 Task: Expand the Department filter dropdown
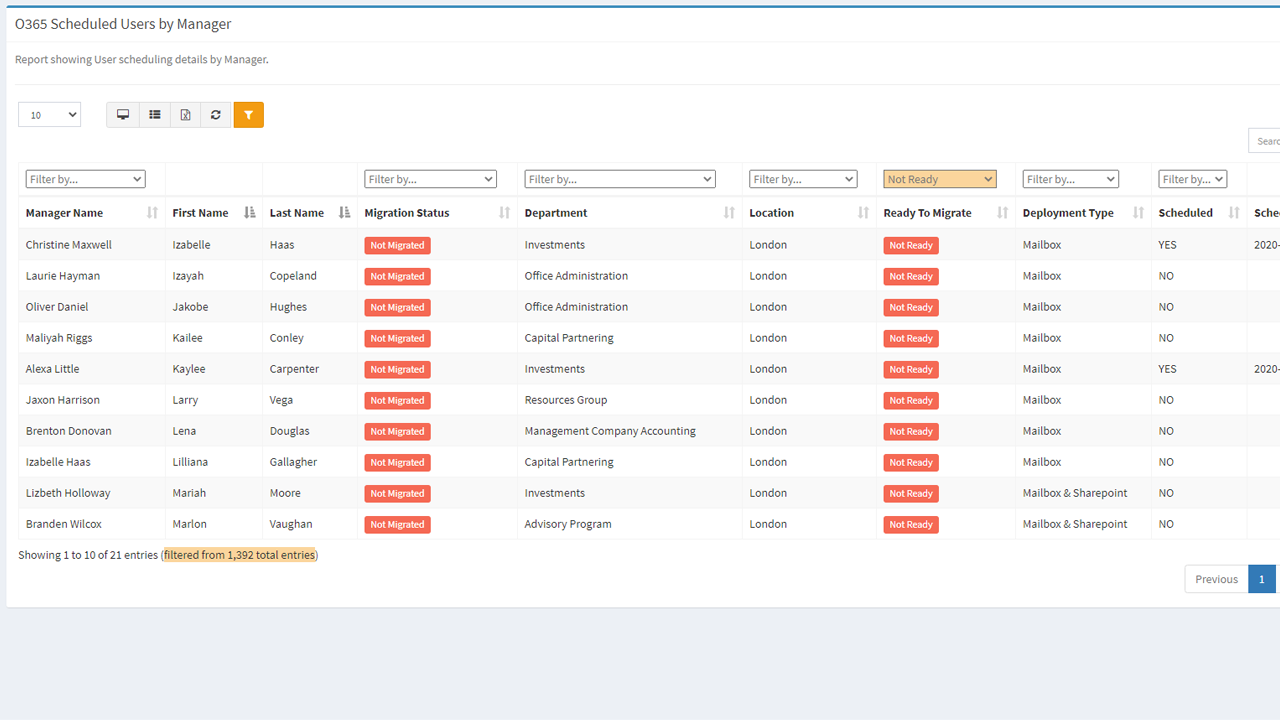click(x=619, y=178)
